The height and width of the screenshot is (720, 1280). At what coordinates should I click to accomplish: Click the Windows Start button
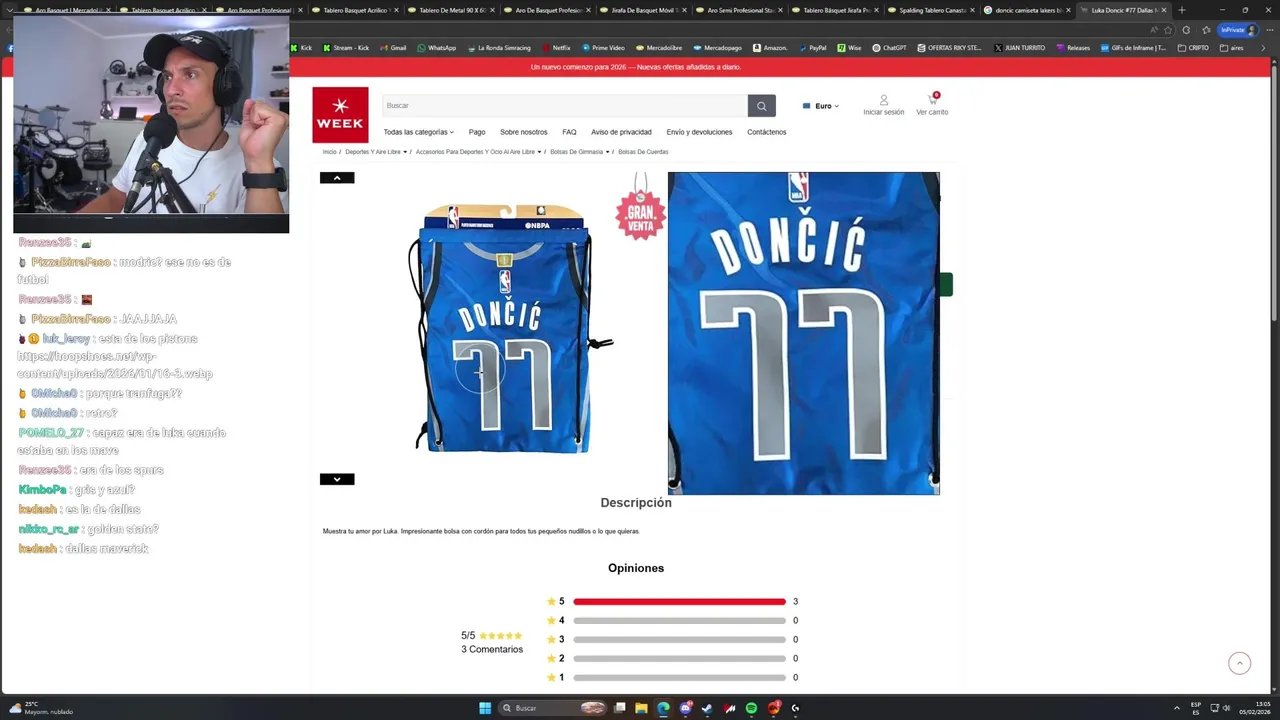485,708
